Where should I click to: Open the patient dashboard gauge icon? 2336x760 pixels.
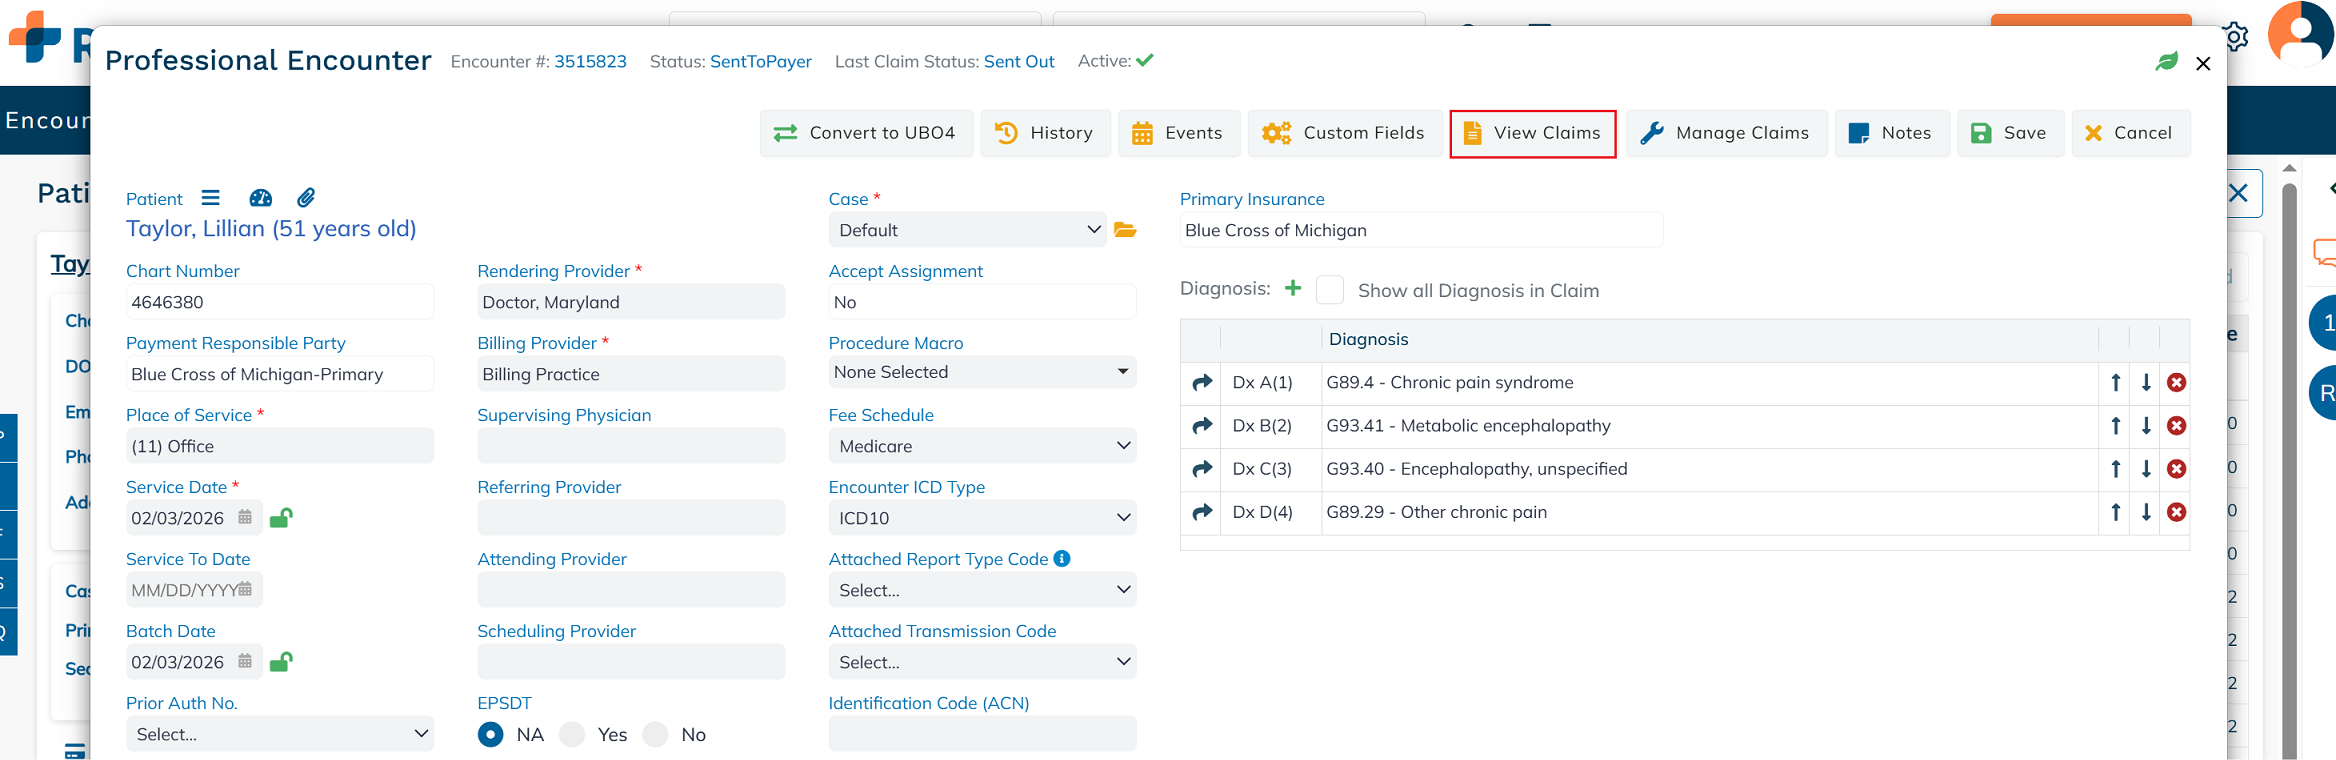(260, 198)
